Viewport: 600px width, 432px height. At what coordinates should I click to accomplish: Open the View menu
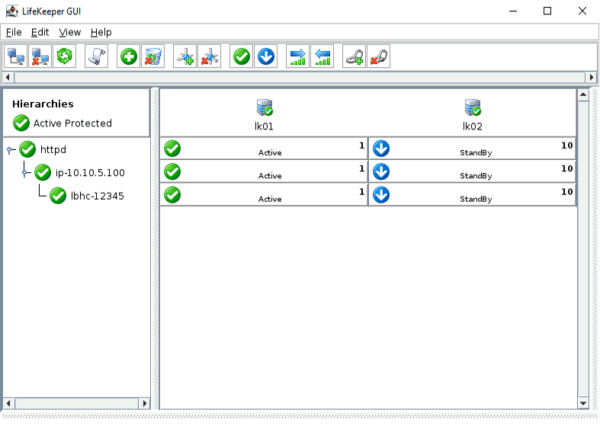(x=70, y=32)
